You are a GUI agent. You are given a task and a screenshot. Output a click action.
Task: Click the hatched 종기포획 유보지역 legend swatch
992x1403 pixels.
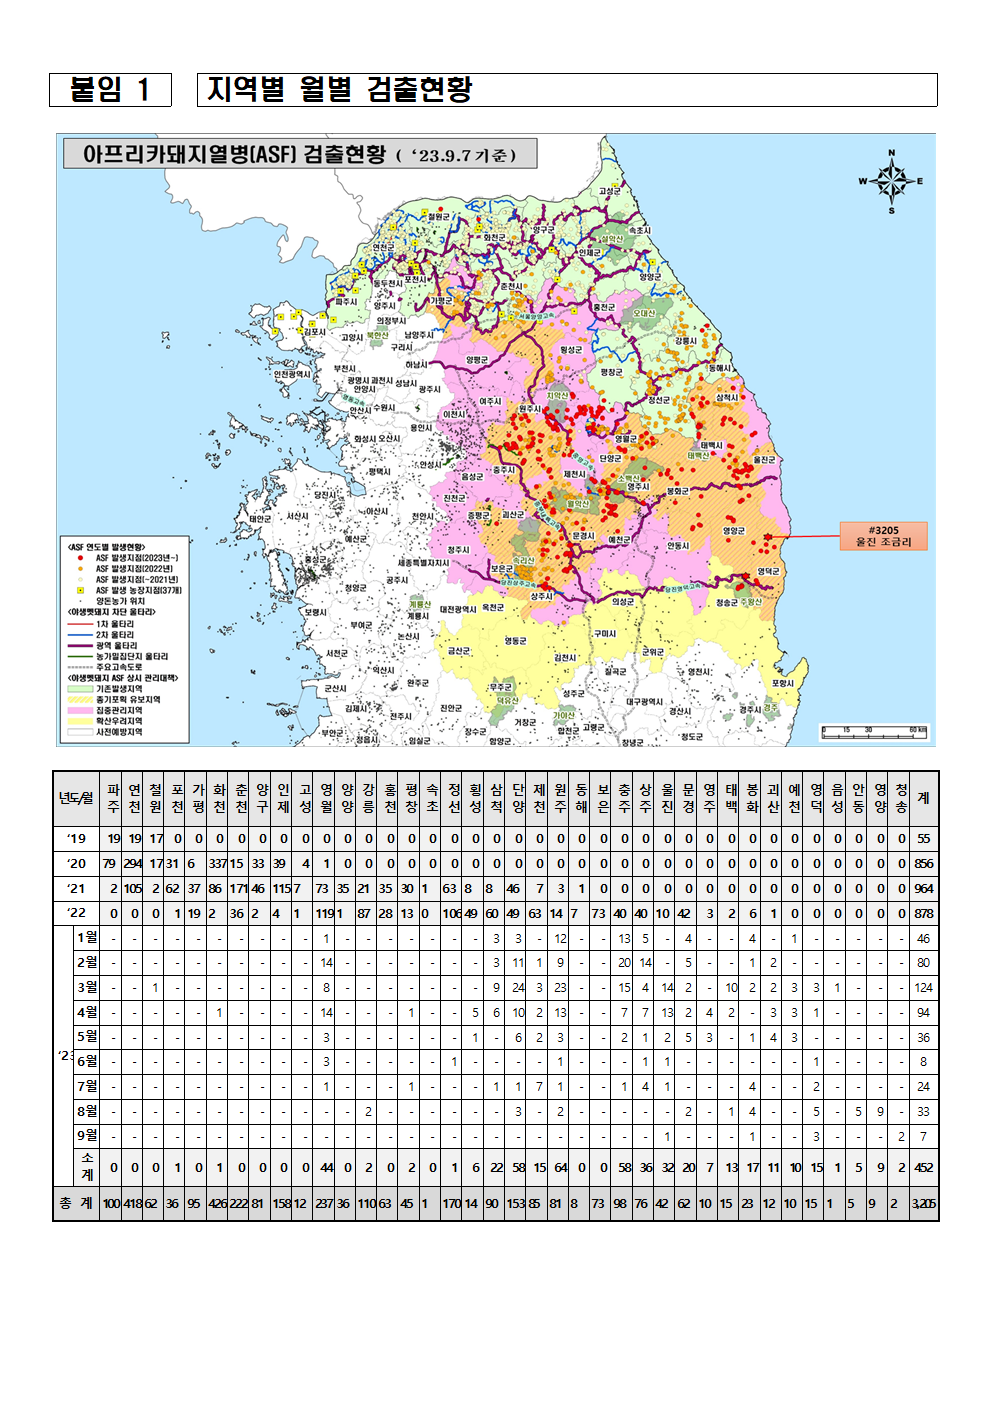[x=80, y=700]
